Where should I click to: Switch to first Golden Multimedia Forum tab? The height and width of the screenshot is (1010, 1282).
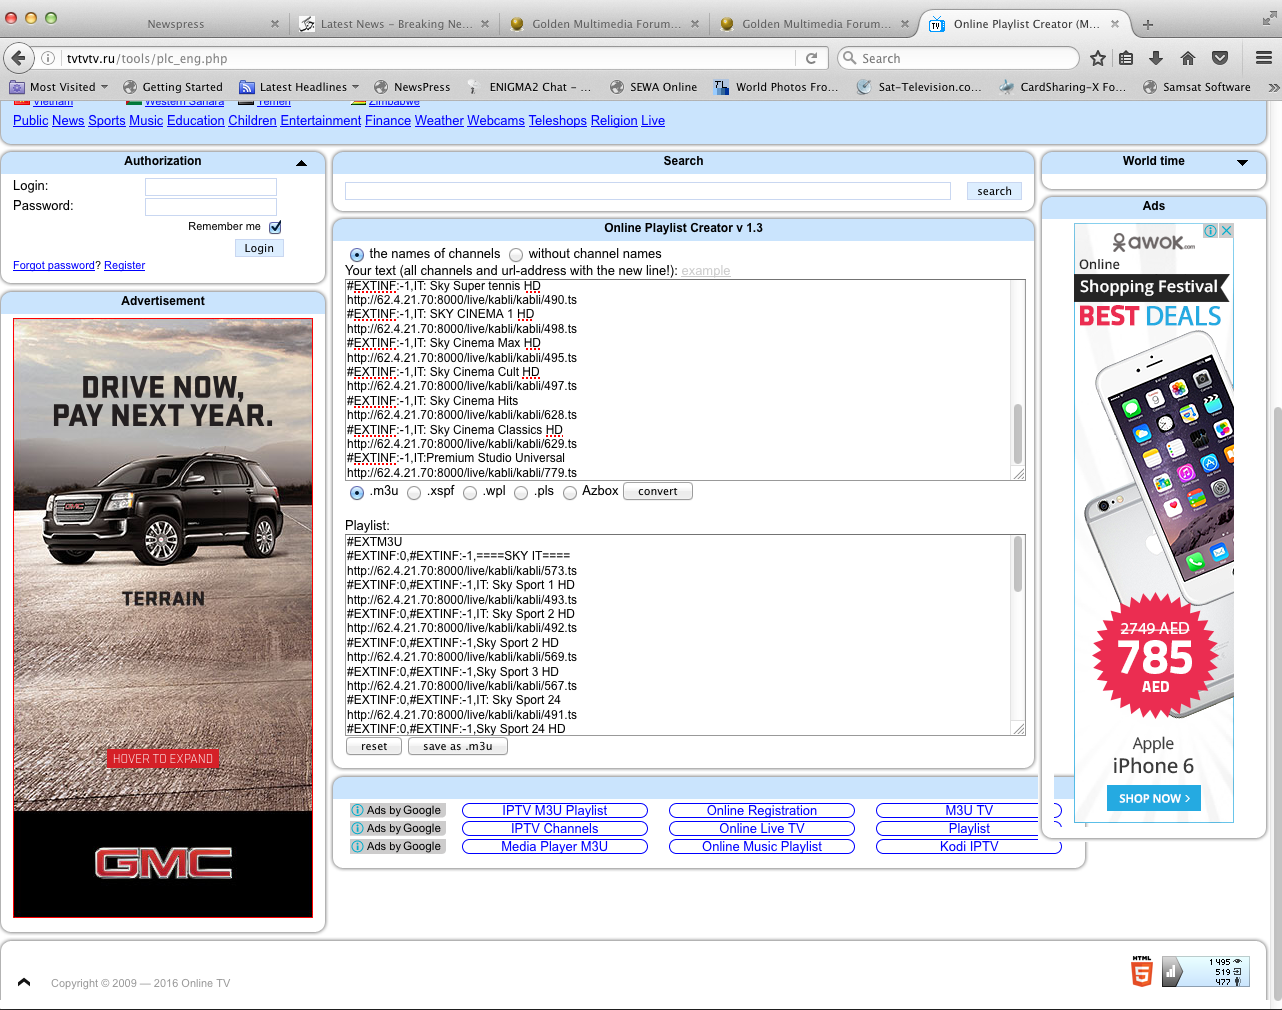(605, 24)
